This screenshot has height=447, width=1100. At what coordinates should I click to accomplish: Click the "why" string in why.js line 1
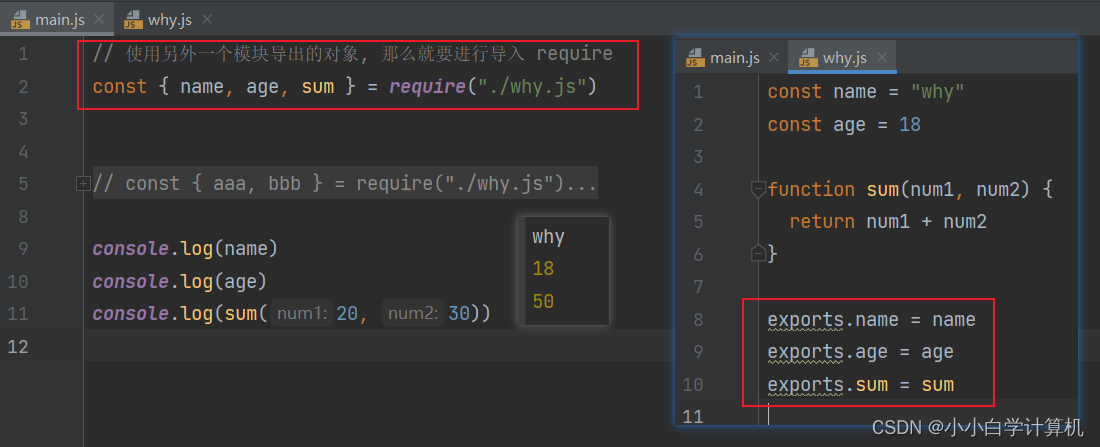pyautogui.click(x=937, y=93)
